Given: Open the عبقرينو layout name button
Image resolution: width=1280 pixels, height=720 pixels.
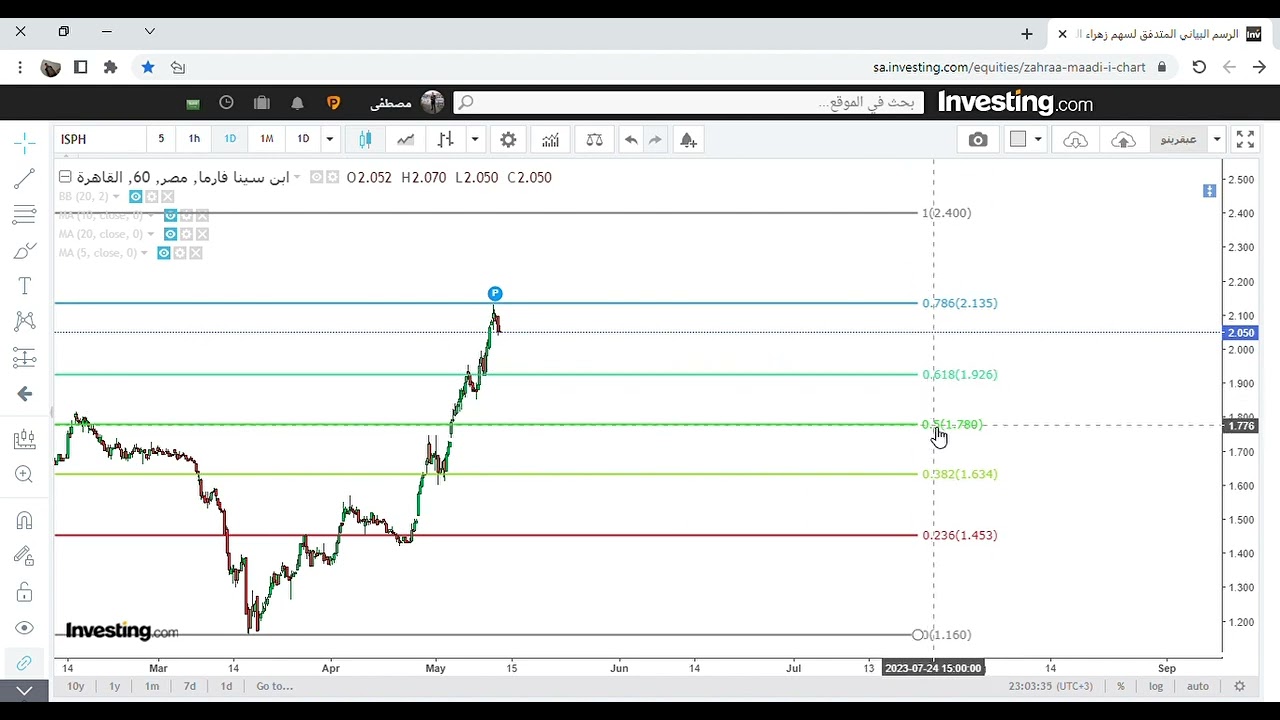Looking at the screenshot, I should click(x=1178, y=140).
